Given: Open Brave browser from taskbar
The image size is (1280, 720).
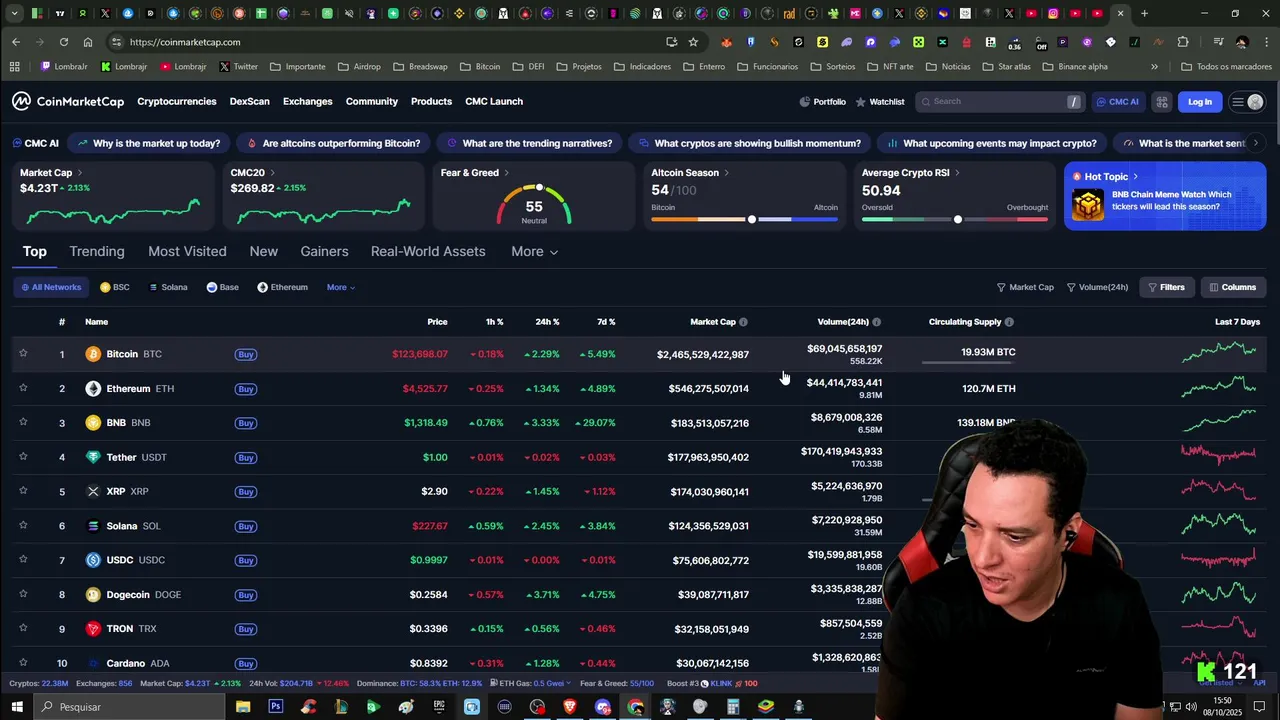Looking at the screenshot, I should (x=570, y=707).
